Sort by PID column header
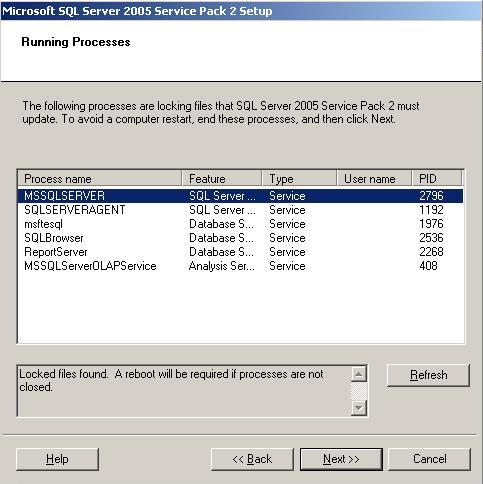The height and width of the screenshot is (484, 483). (x=437, y=179)
